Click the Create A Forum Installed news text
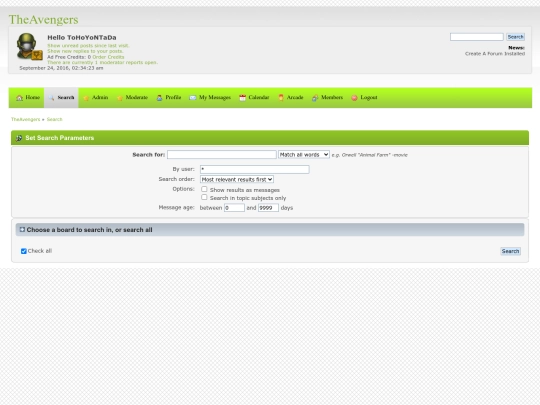 pyautogui.click(x=495, y=54)
